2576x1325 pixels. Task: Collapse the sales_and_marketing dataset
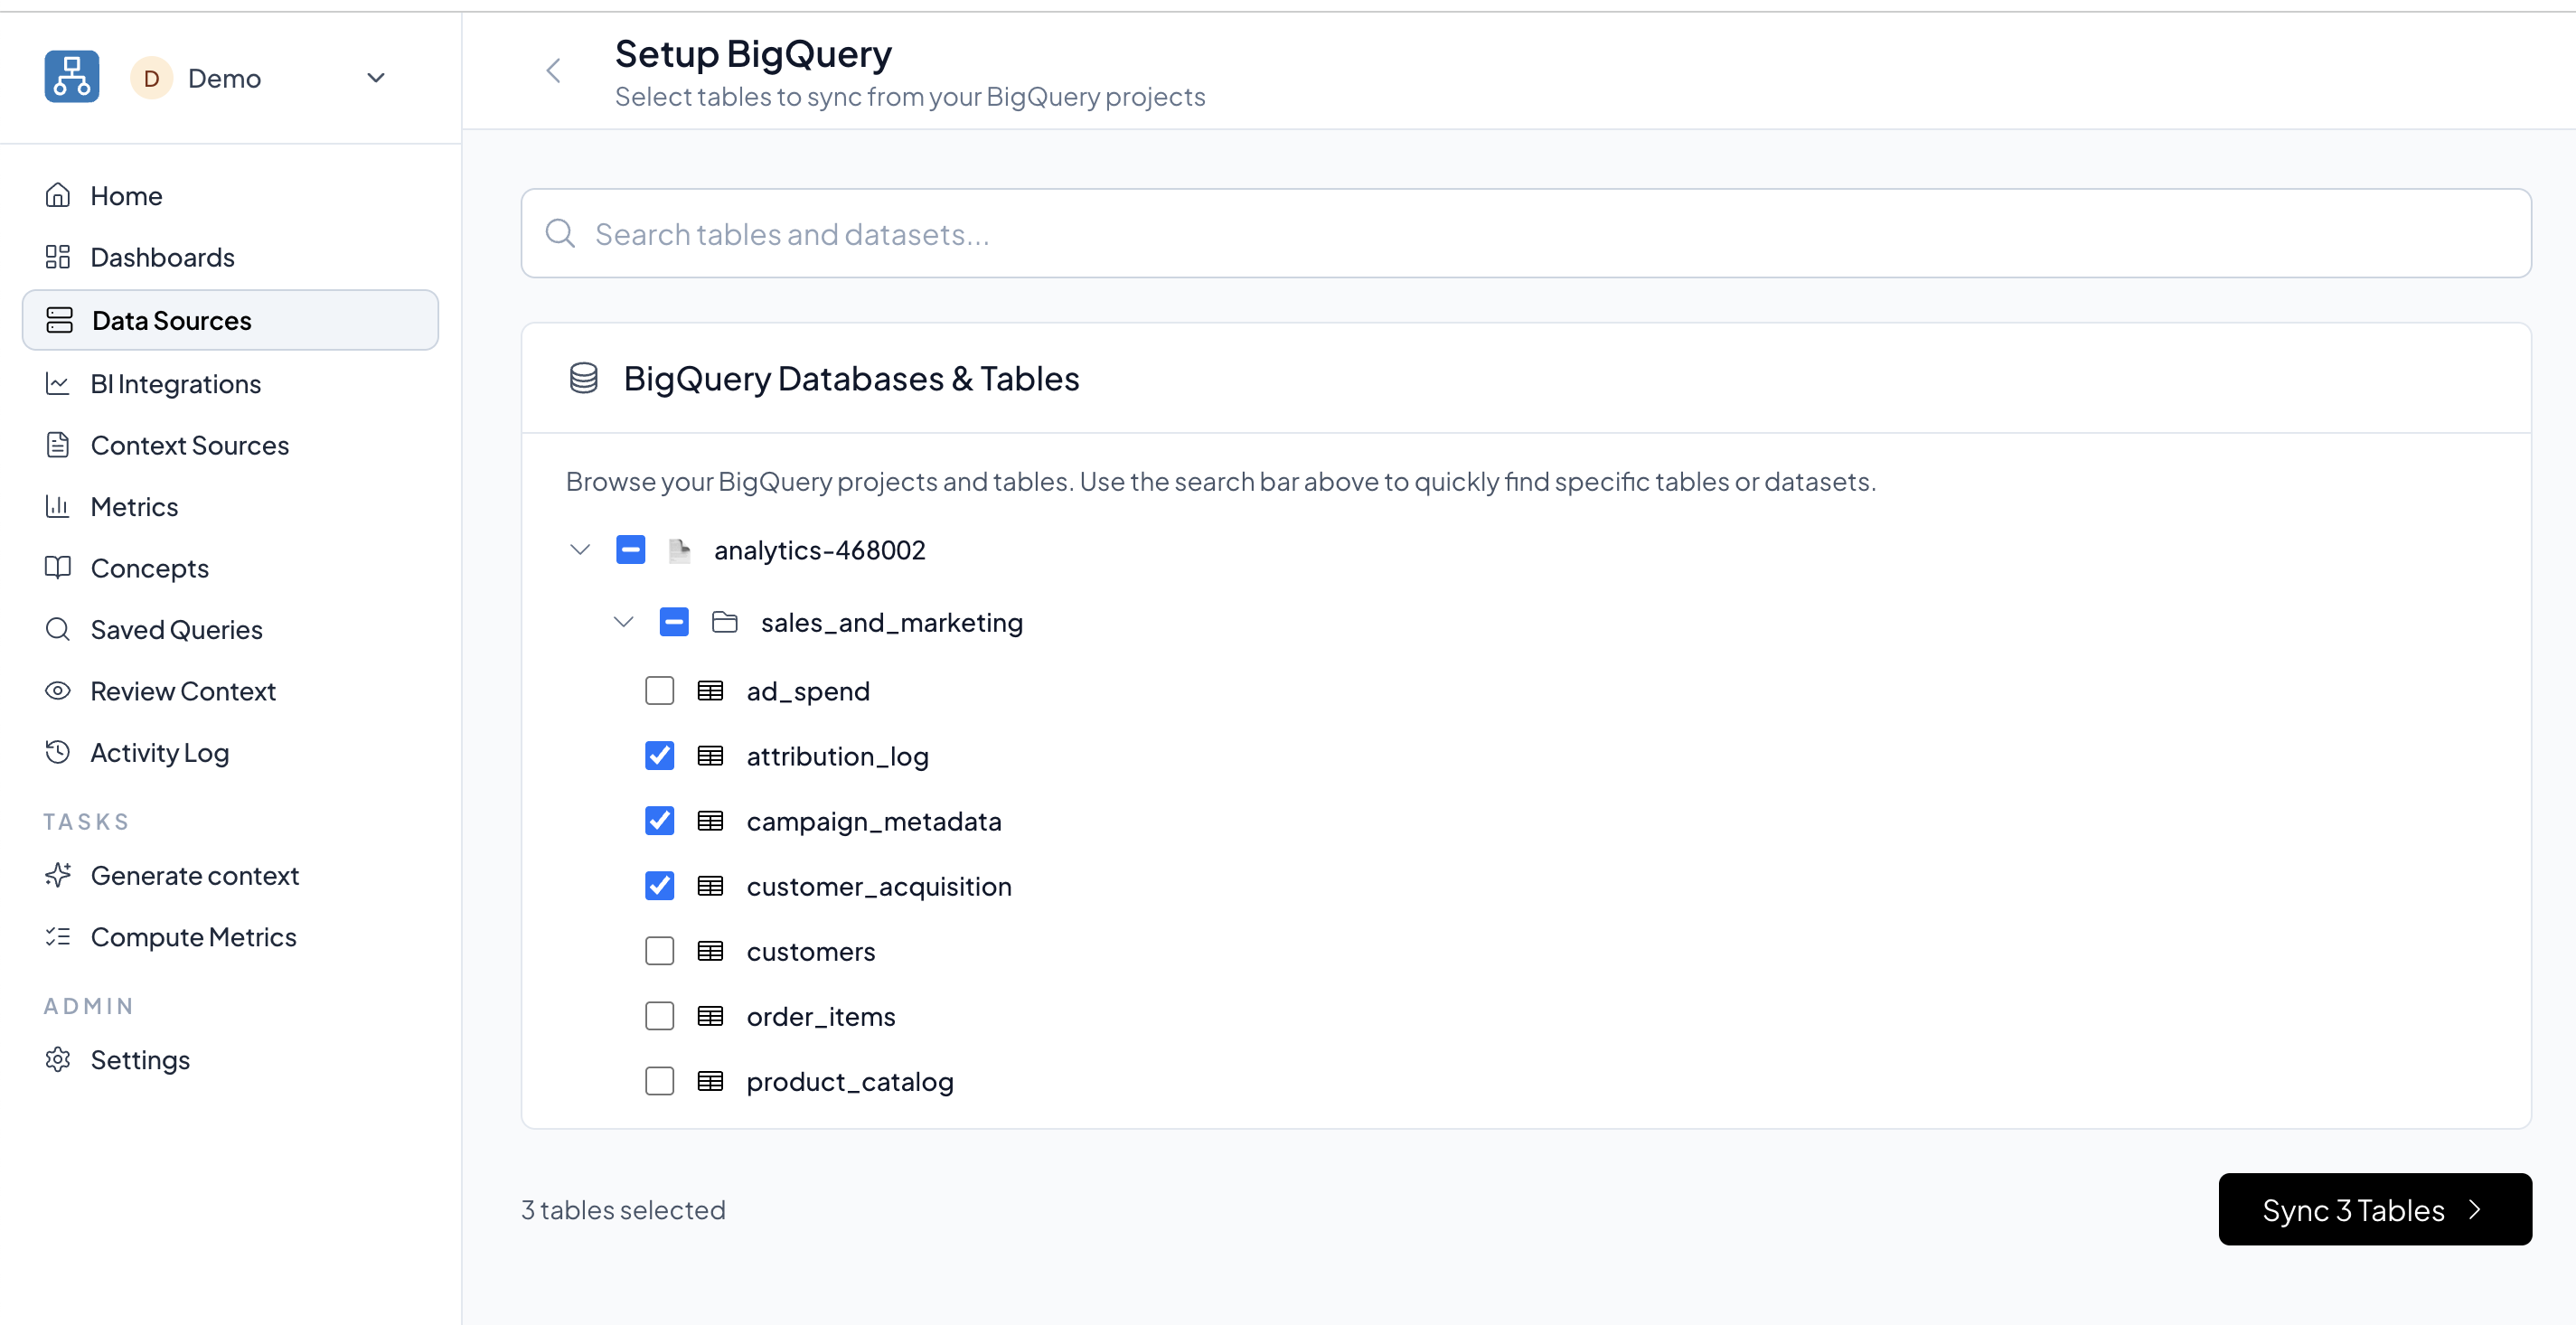[623, 622]
